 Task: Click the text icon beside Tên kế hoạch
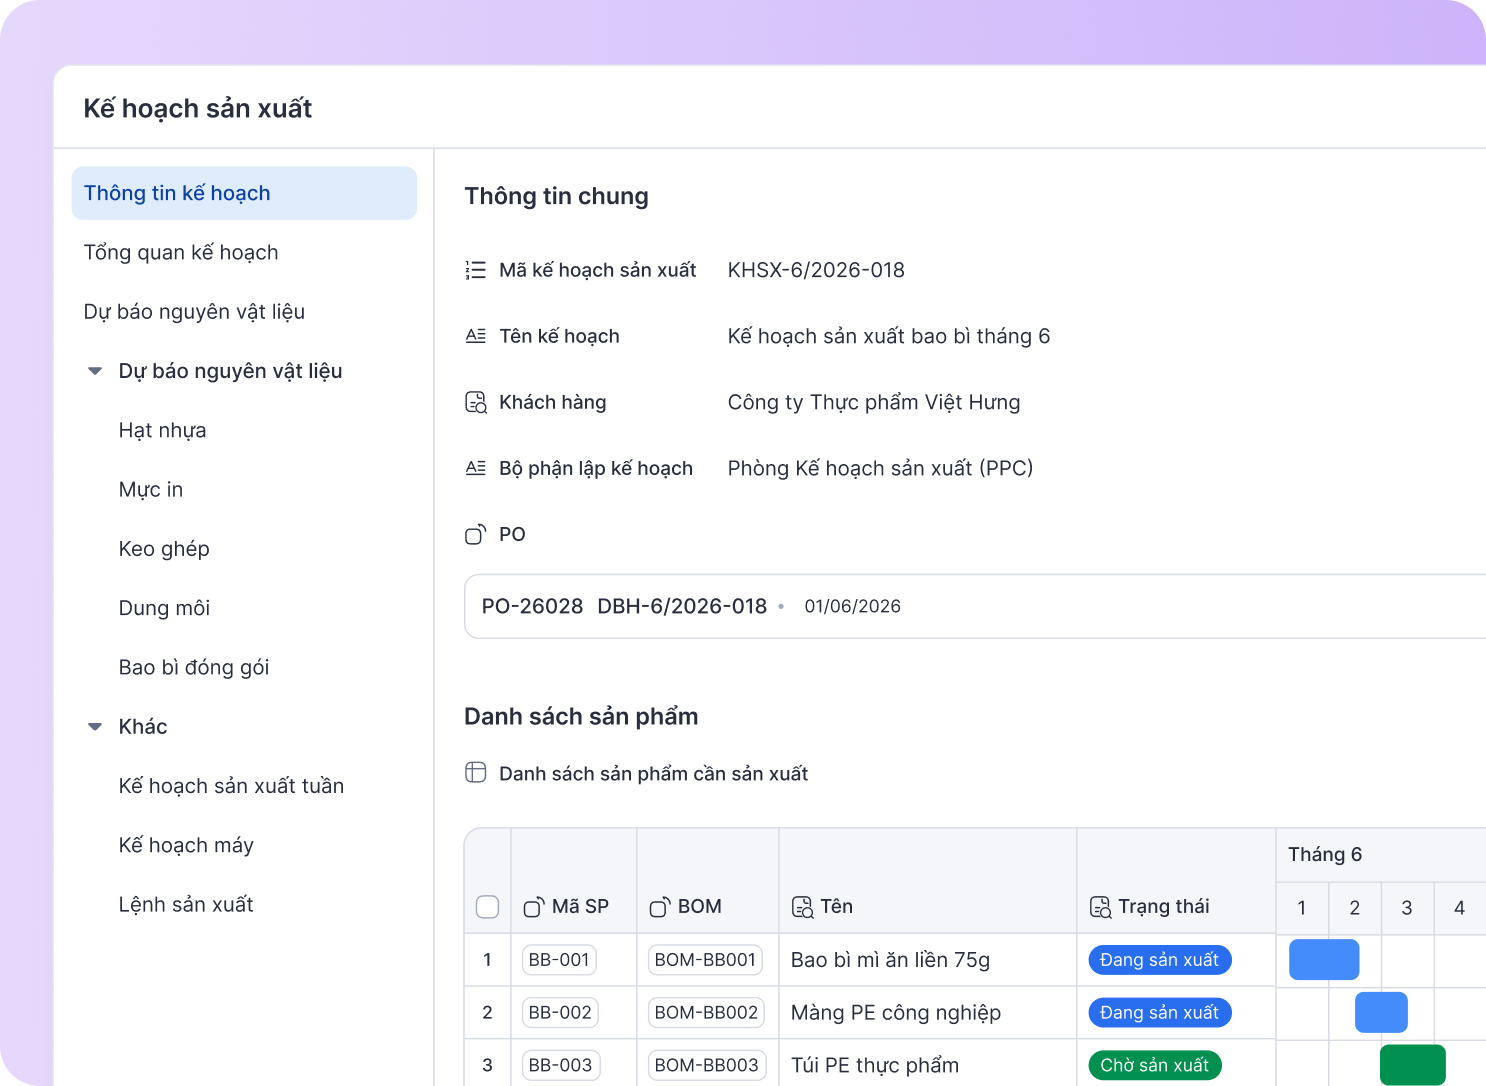(476, 336)
